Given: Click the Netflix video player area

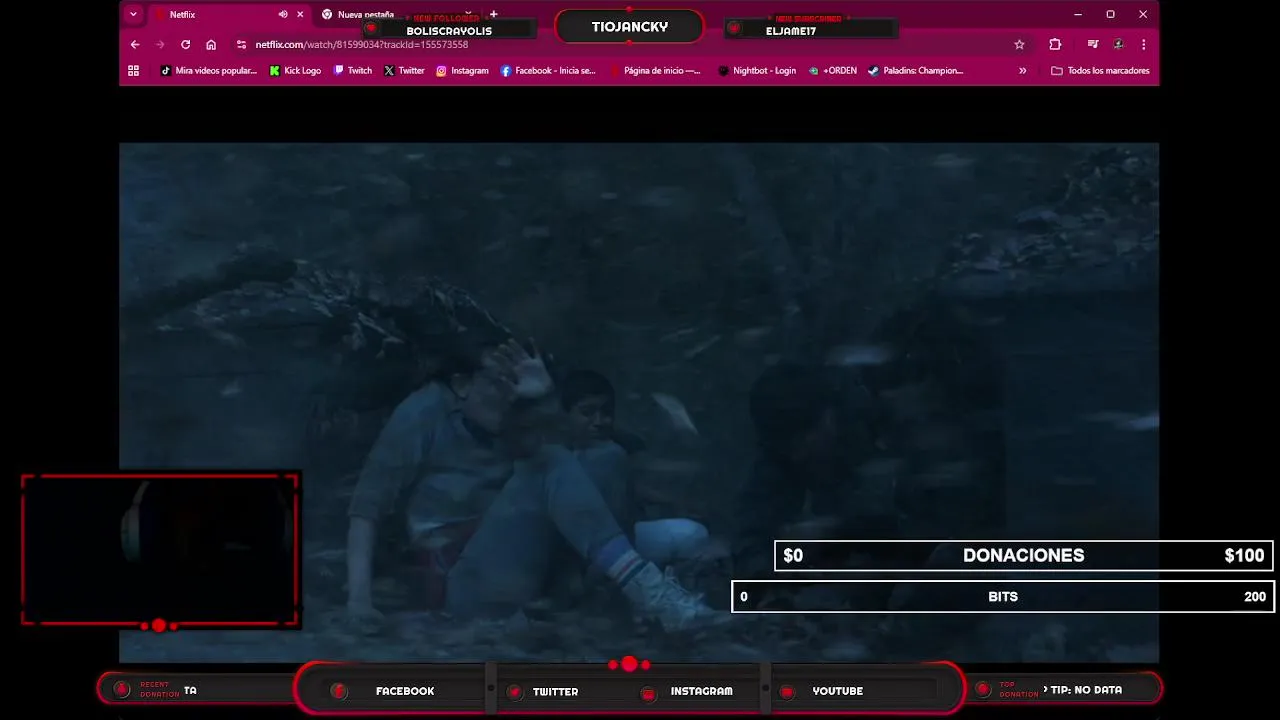Looking at the screenshot, I should pos(639,402).
